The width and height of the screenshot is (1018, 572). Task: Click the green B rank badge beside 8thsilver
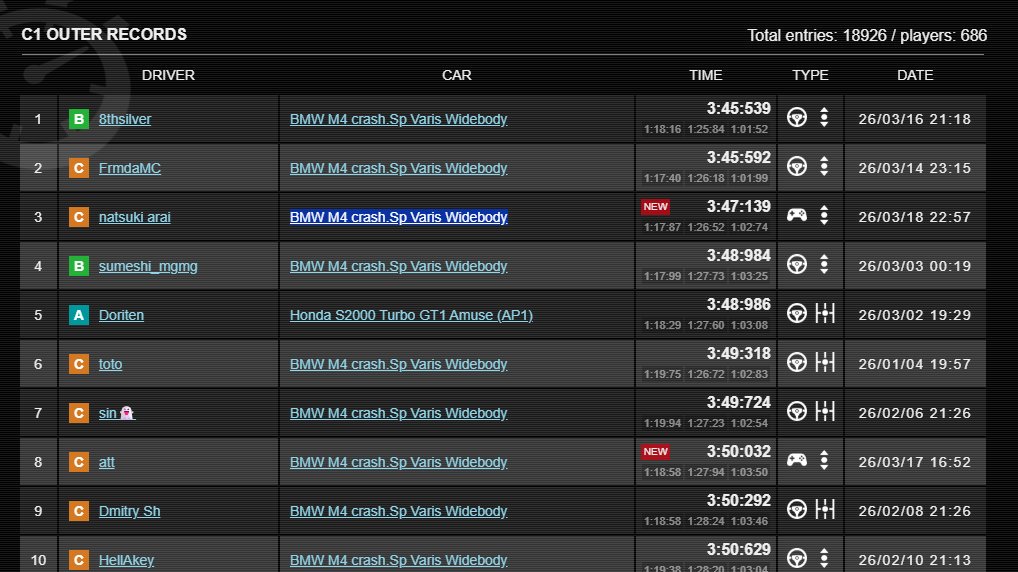[x=79, y=119]
